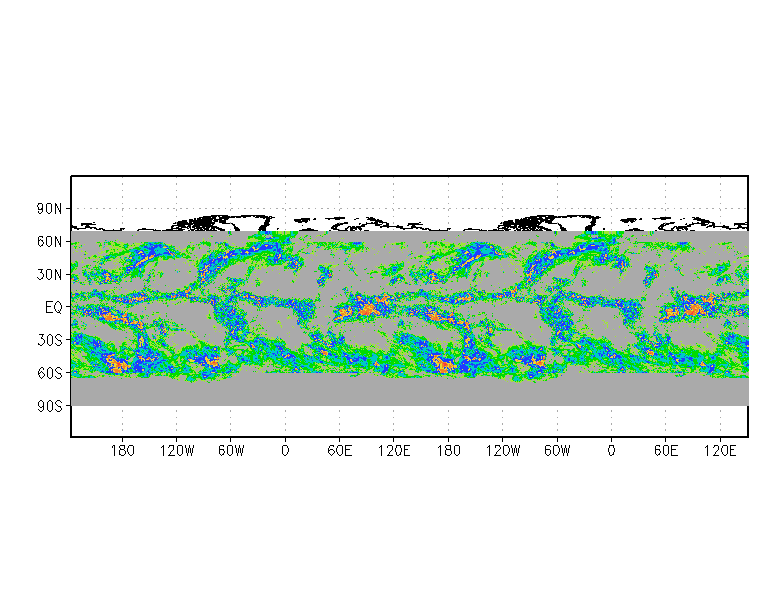
Task: Select the 30S latitude axis label
Action: click(x=49, y=340)
